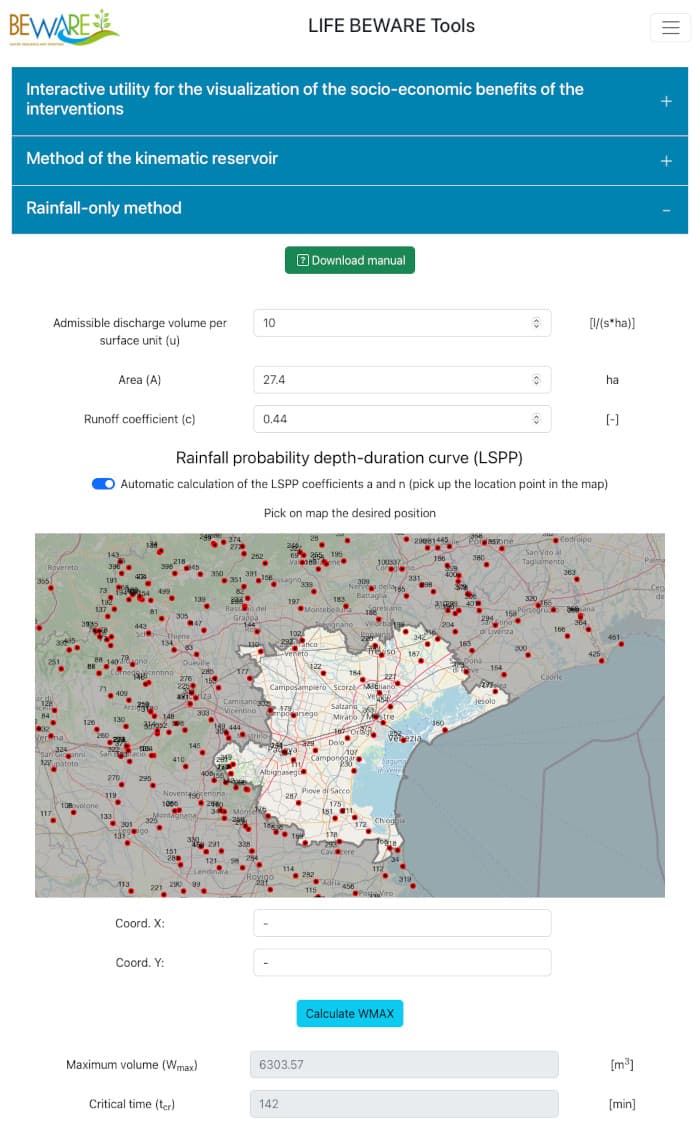Click the Runoff coefficient input field
The image size is (700, 1141).
(402, 419)
